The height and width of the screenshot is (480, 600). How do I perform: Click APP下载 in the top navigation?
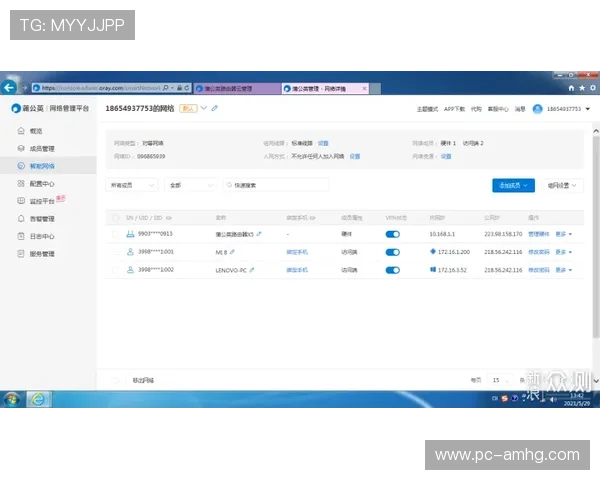coord(454,109)
